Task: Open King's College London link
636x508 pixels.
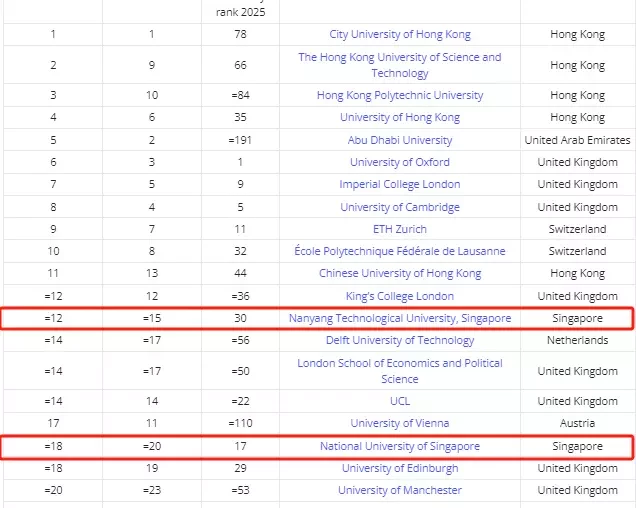Action: coord(400,296)
